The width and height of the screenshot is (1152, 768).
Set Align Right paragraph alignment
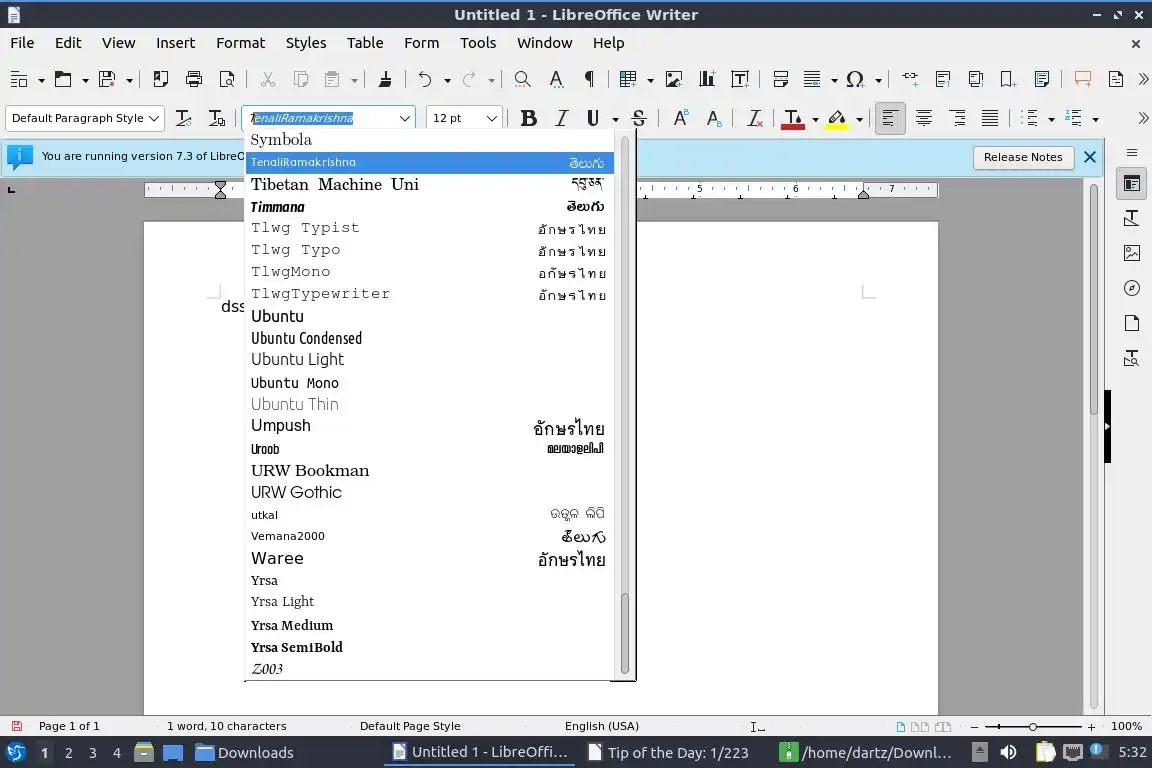point(957,118)
